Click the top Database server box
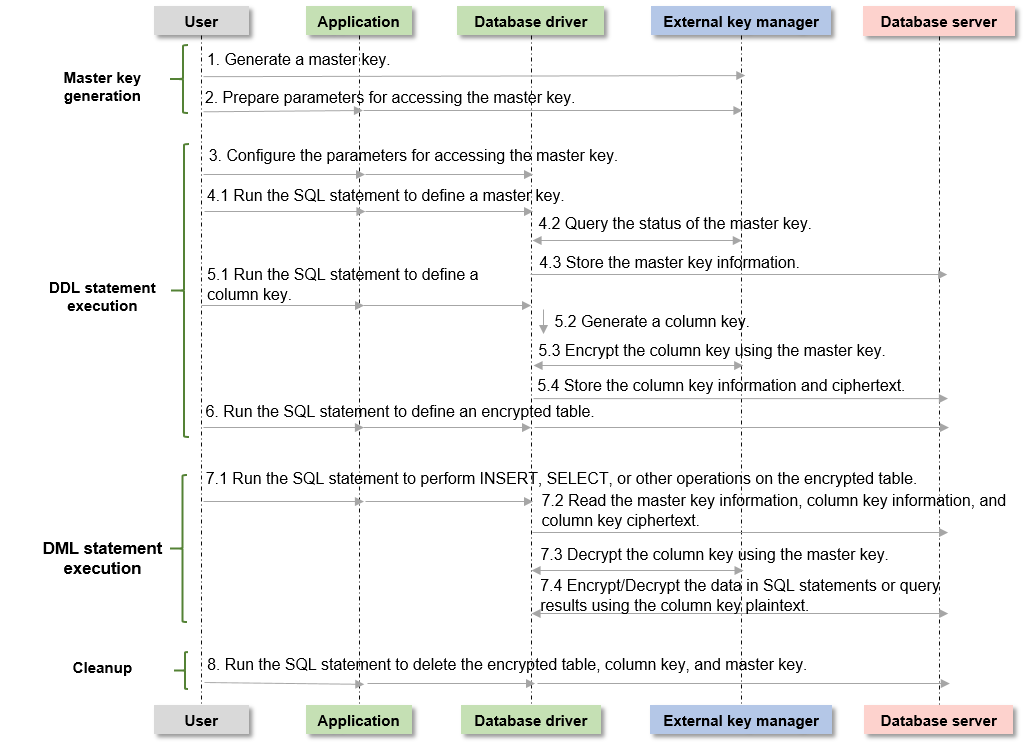The height and width of the screenshot is (743, 1028). 938,21
